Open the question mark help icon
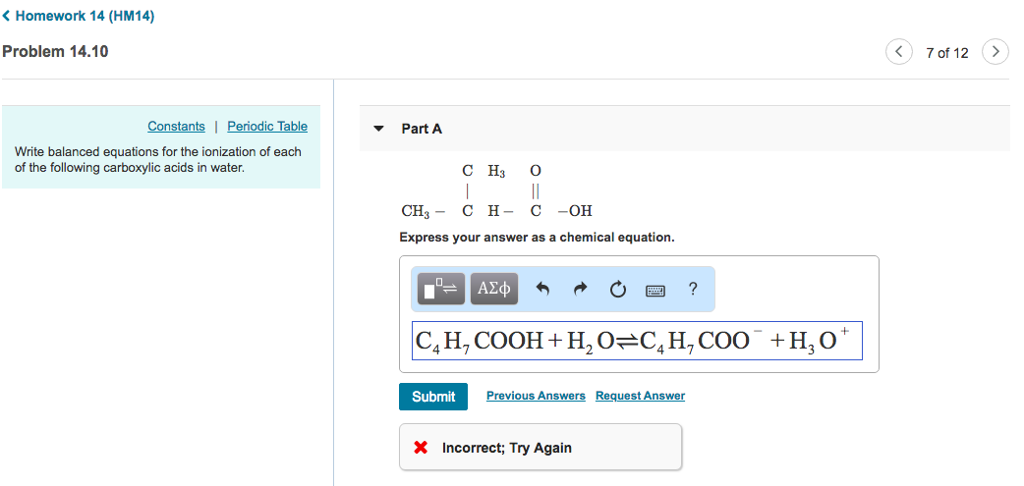The width and height of the screenshot is (1024, 486). coord(693,289)
